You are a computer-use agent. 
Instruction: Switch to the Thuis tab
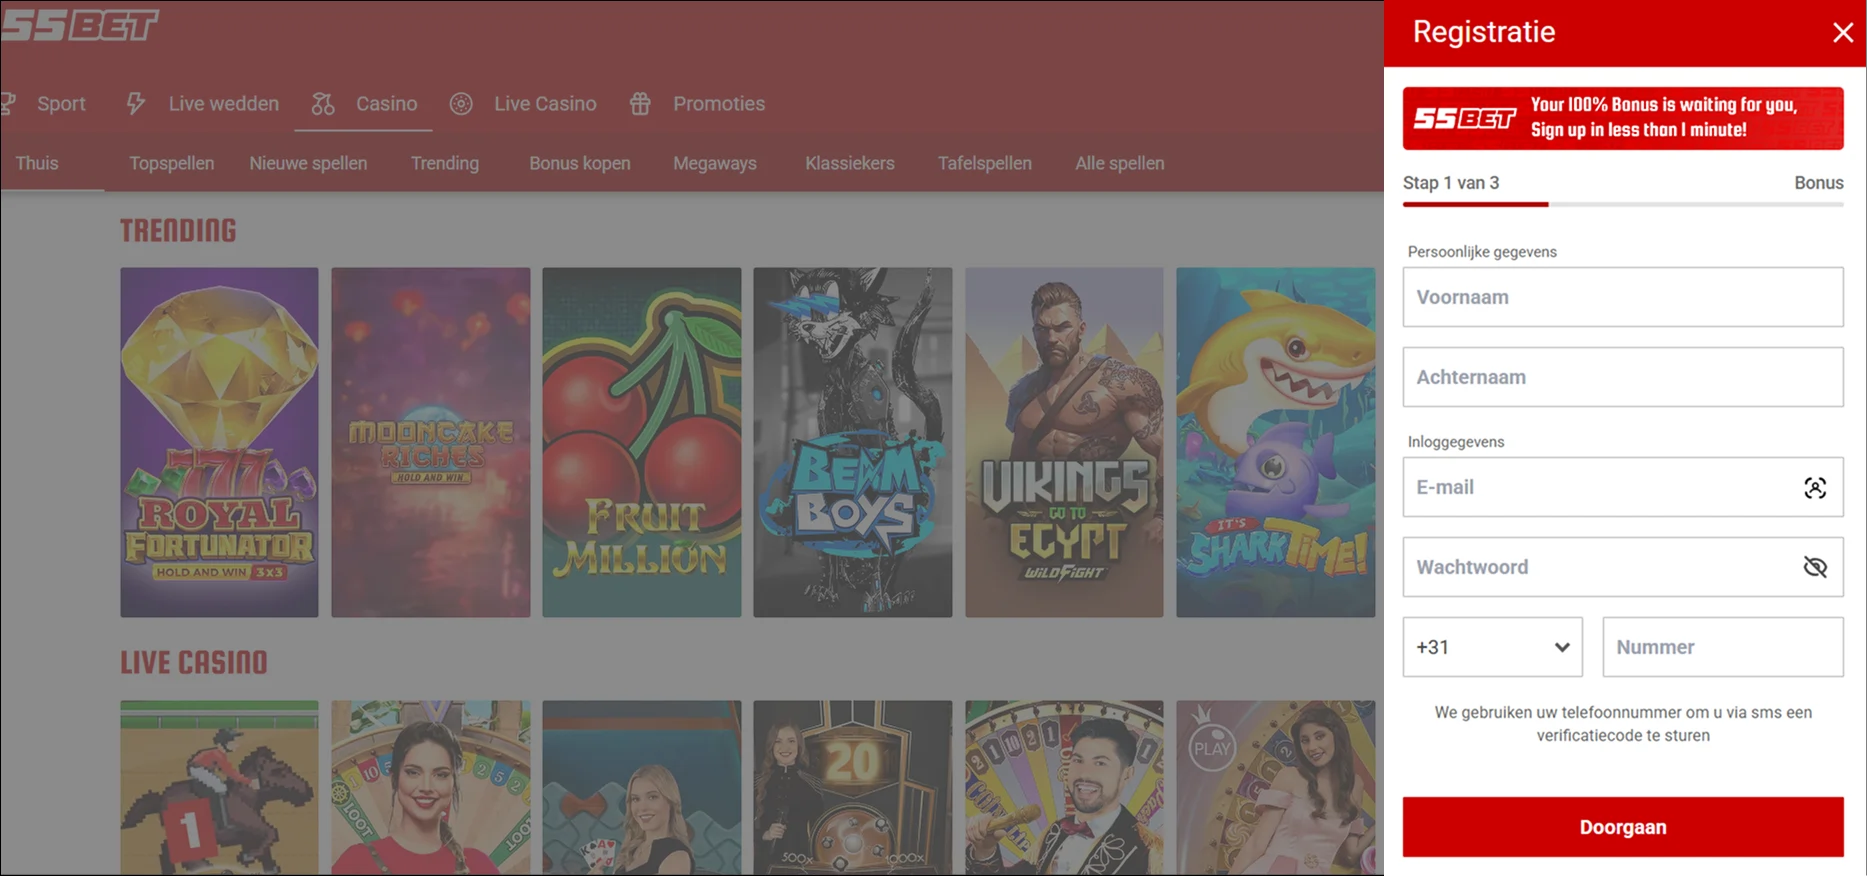[x=37, y=163]
